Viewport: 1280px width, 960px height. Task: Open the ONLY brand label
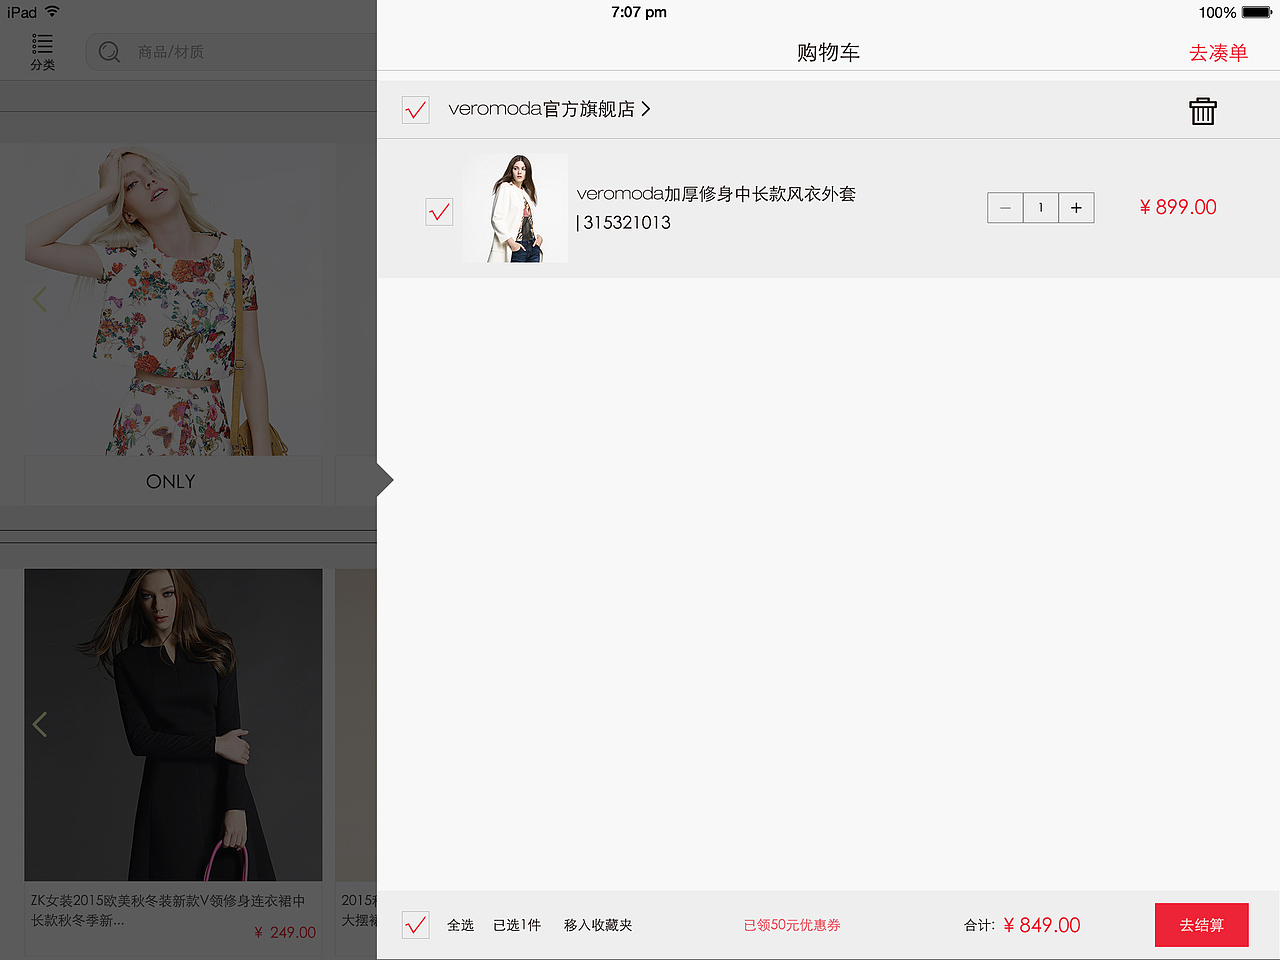pyautogui.click(x=172, y=481)
